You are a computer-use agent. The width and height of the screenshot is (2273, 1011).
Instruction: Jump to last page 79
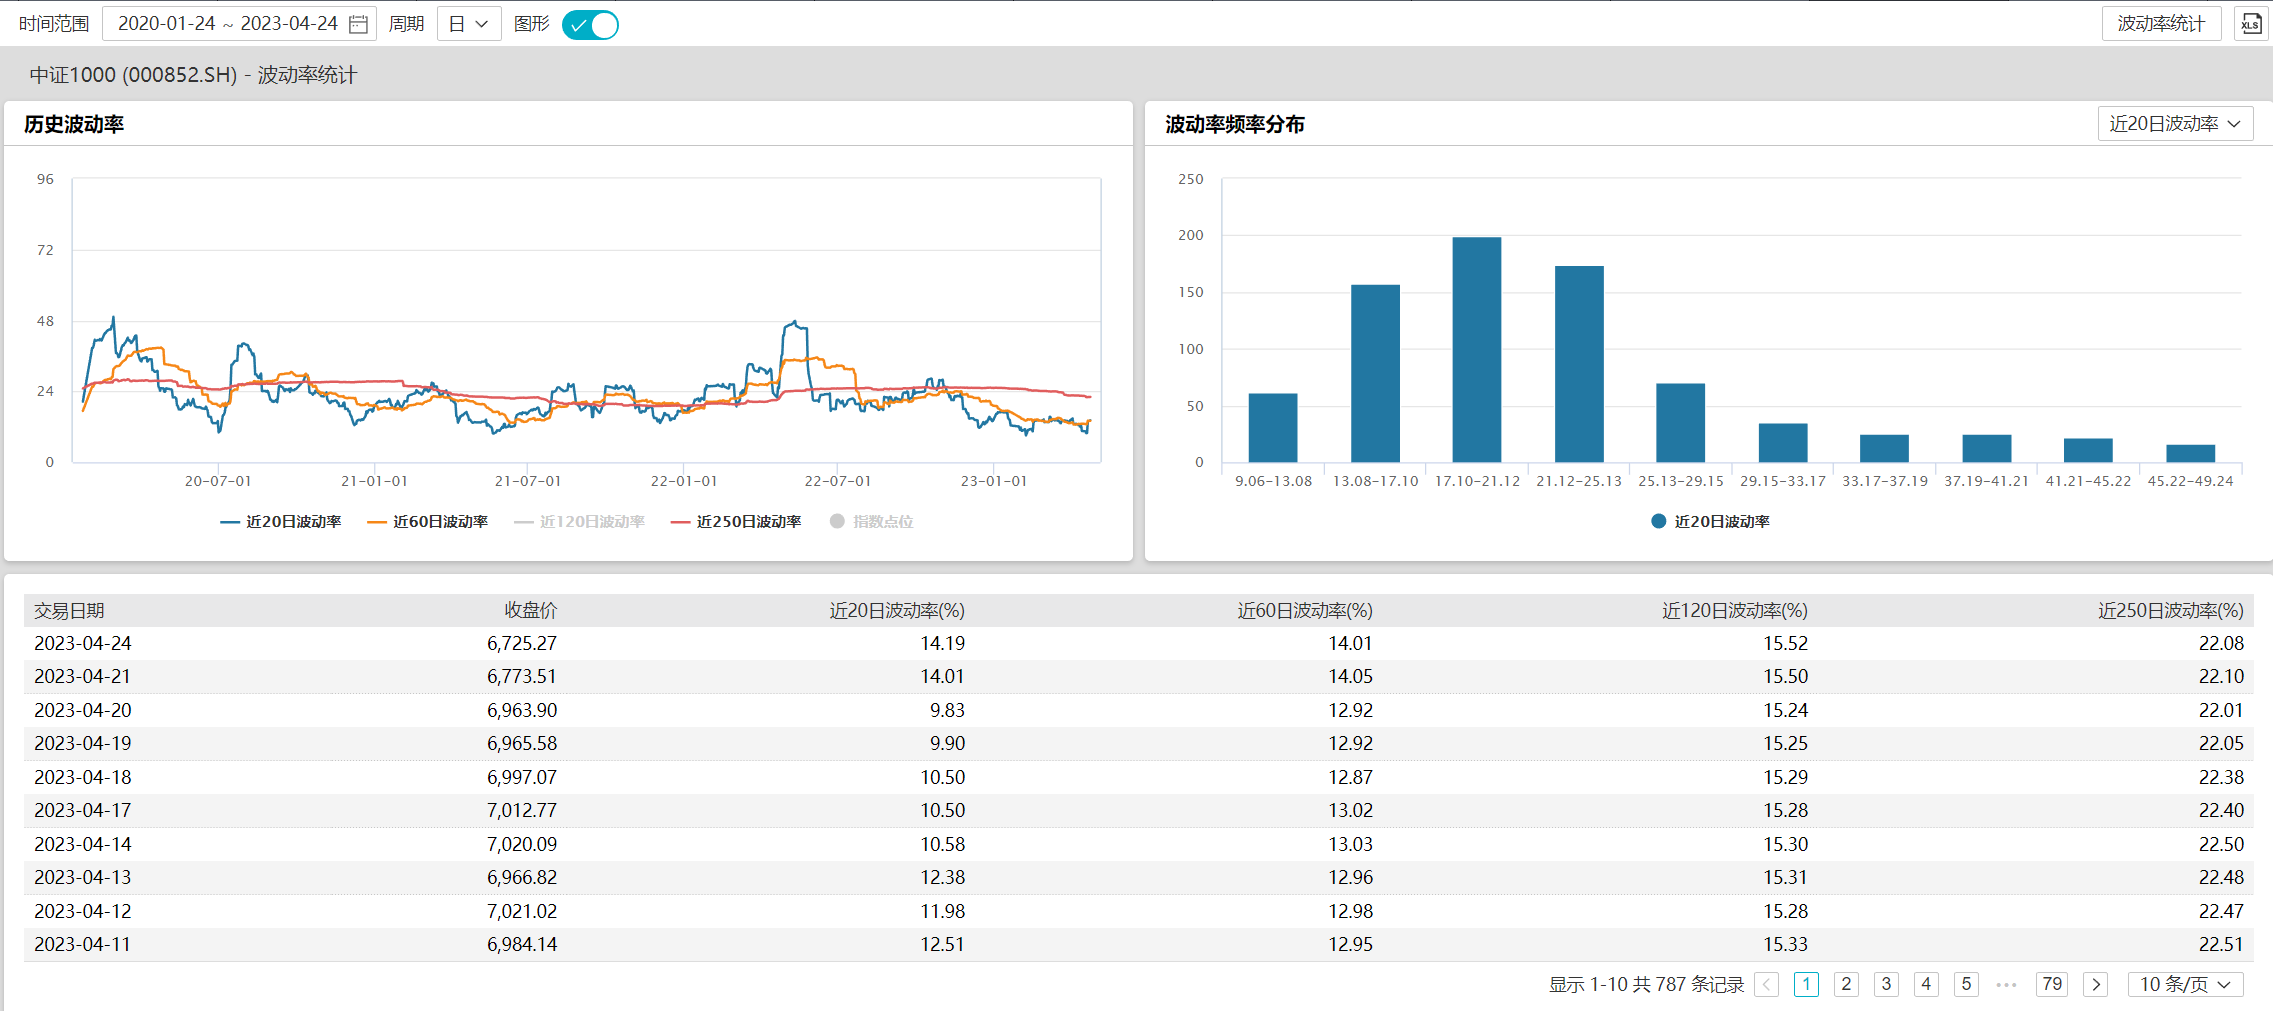point(2052,985)
